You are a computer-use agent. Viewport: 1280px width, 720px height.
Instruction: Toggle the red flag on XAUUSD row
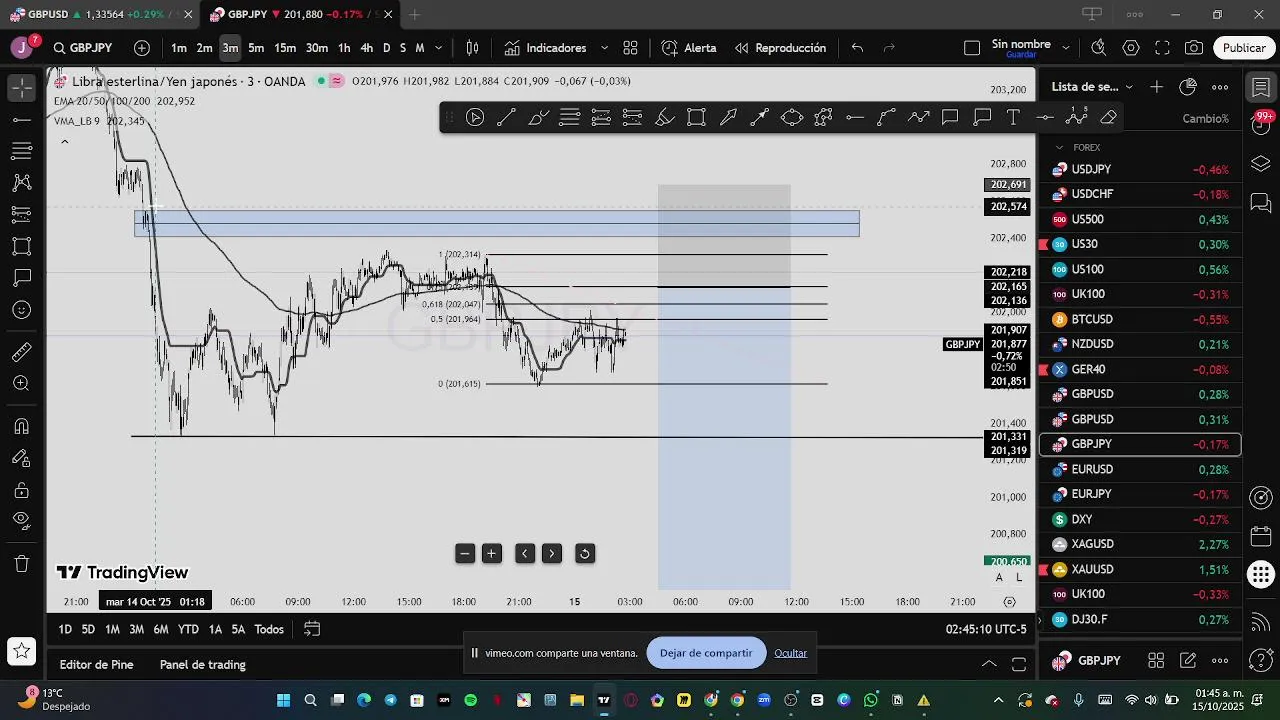[1044, 569]
